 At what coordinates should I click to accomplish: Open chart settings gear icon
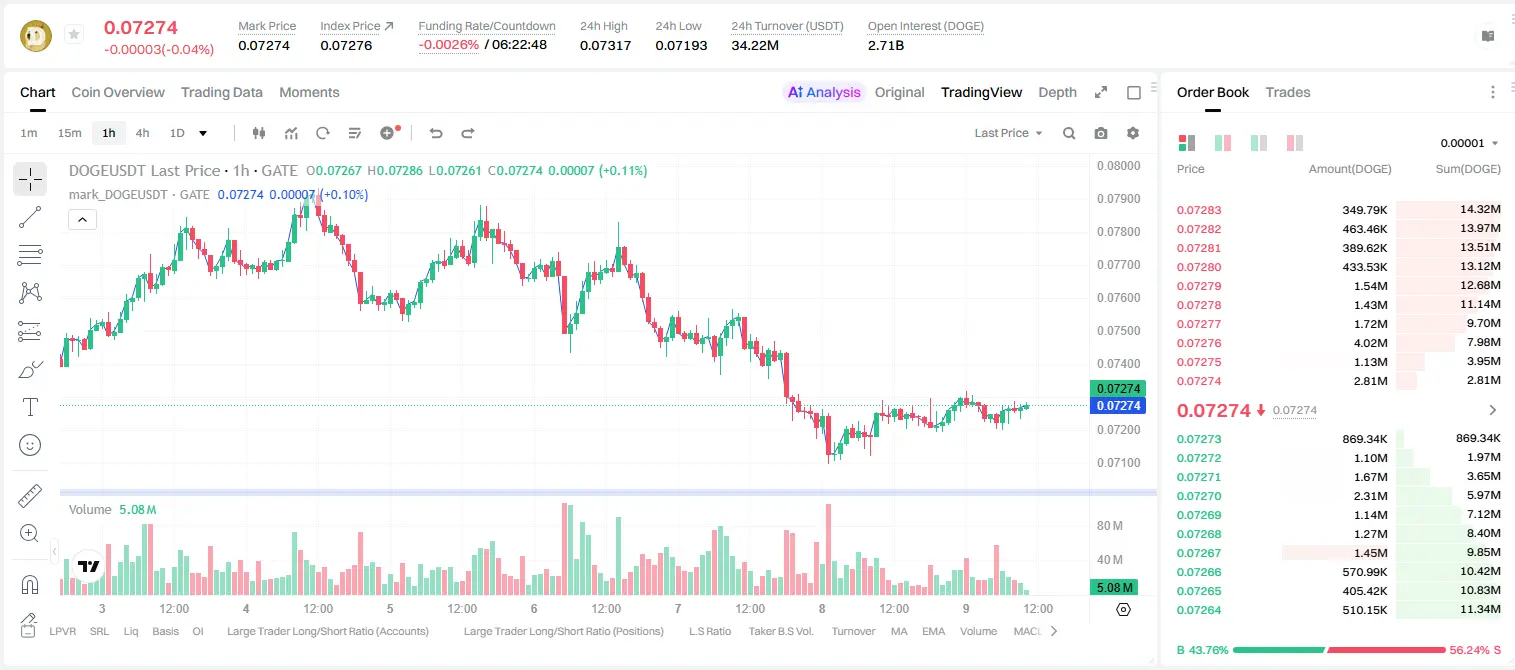tap(1133, 133)
